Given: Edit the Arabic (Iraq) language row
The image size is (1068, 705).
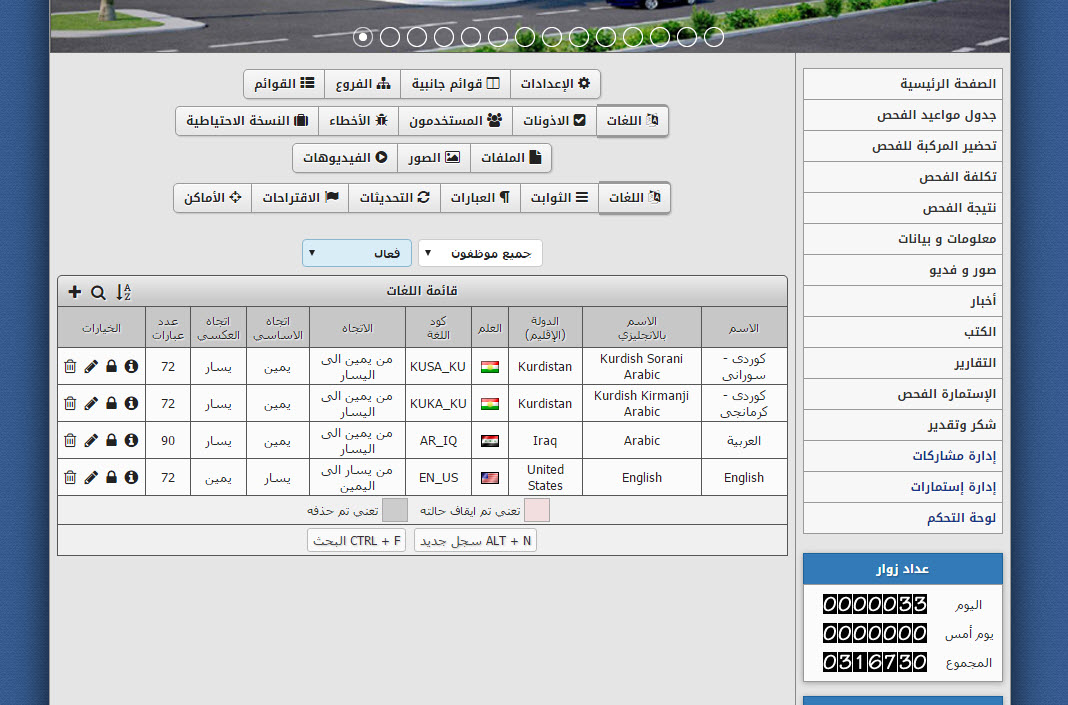Looking at the screenshot, I should [x=91, y=441].
